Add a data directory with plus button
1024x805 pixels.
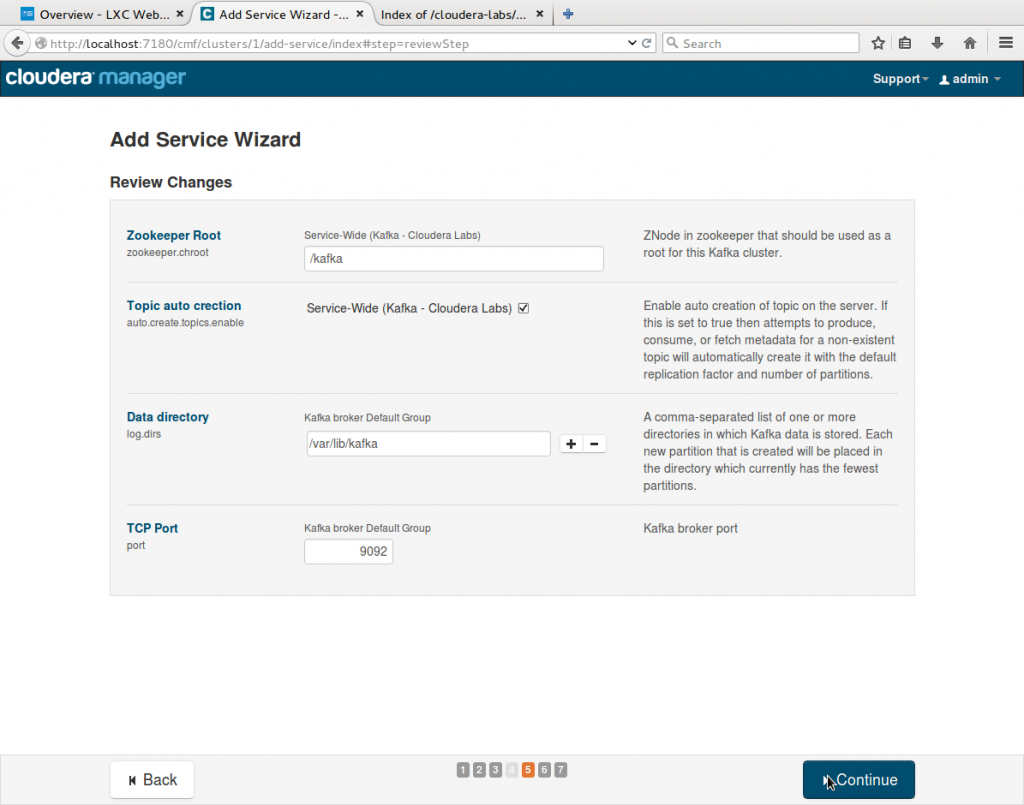pos(571,444)
